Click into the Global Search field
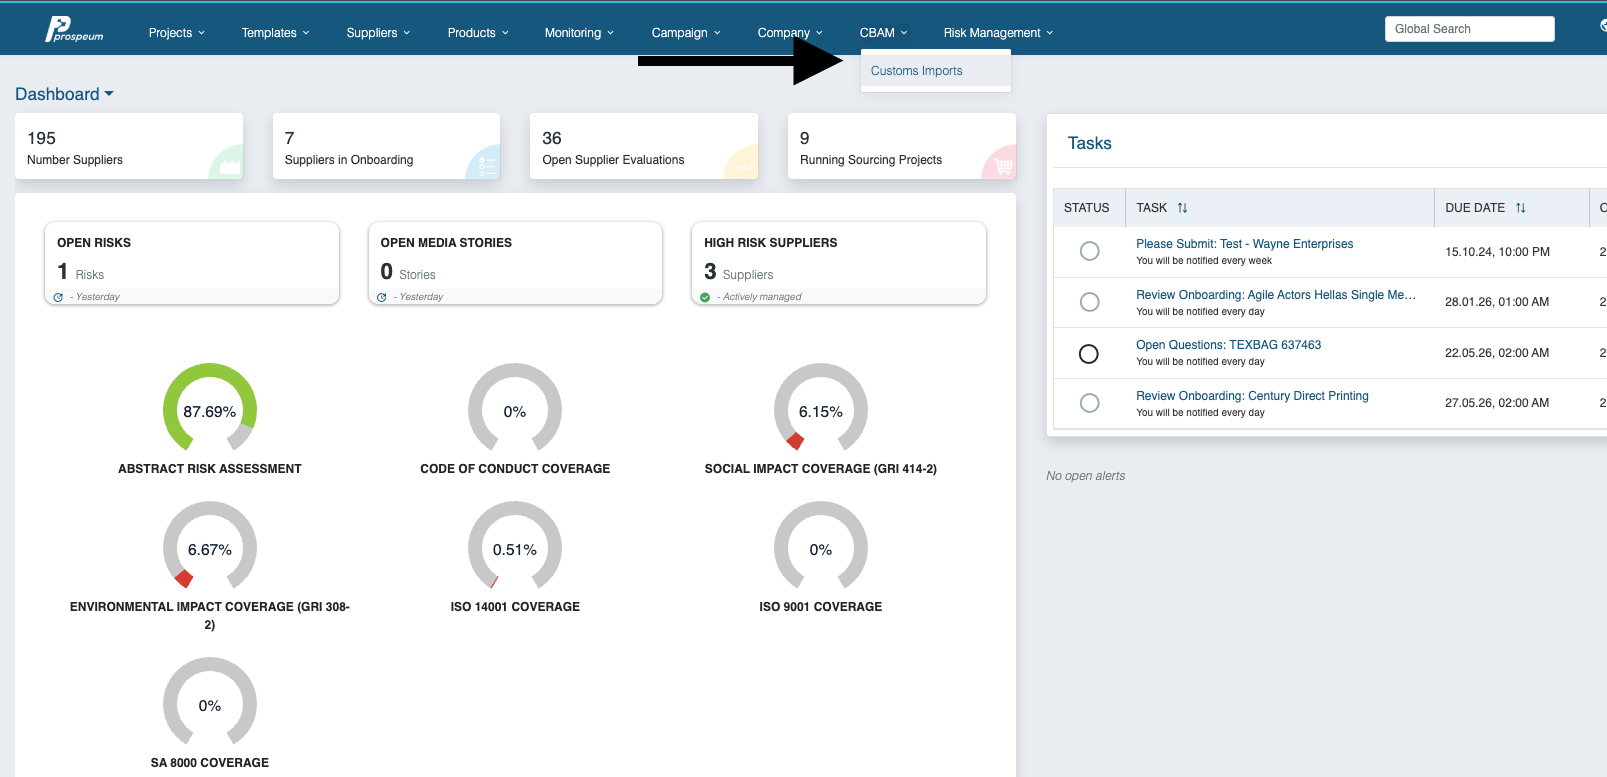This screenshot has height=777, width=1607. (x=1469, y=29)
